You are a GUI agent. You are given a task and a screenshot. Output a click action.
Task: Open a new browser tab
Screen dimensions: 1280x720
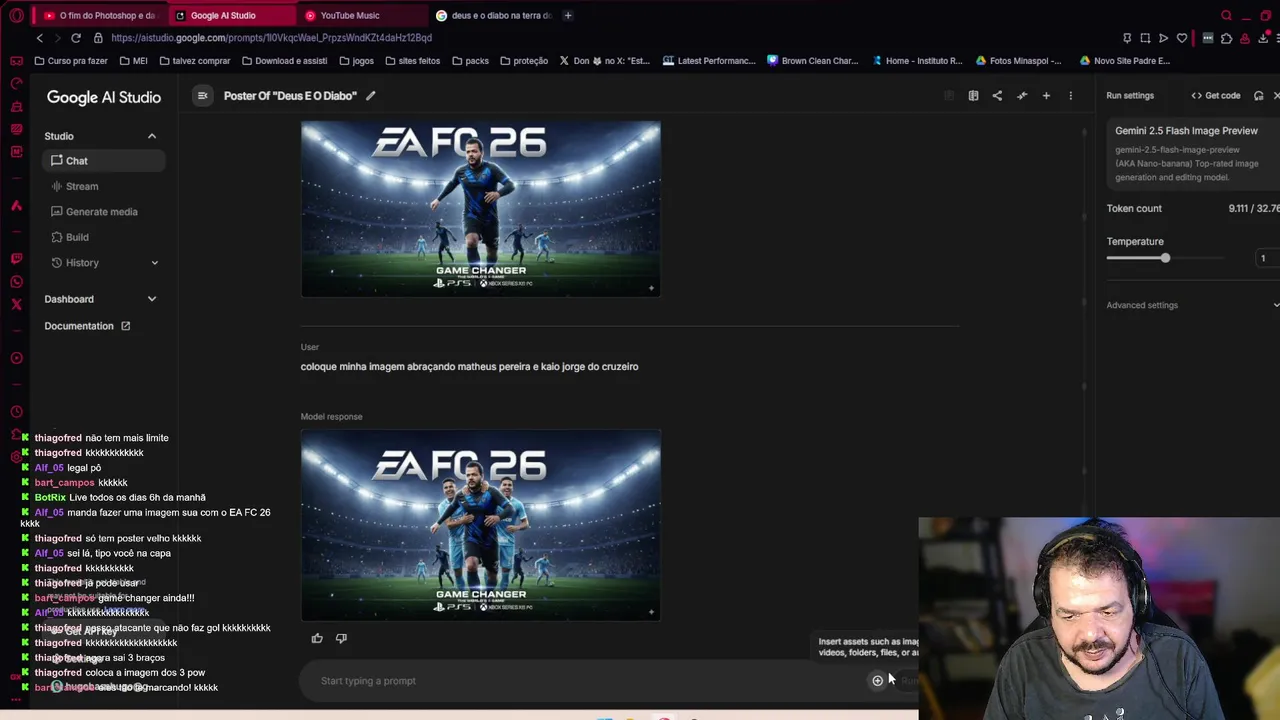[x=567, y=15]
